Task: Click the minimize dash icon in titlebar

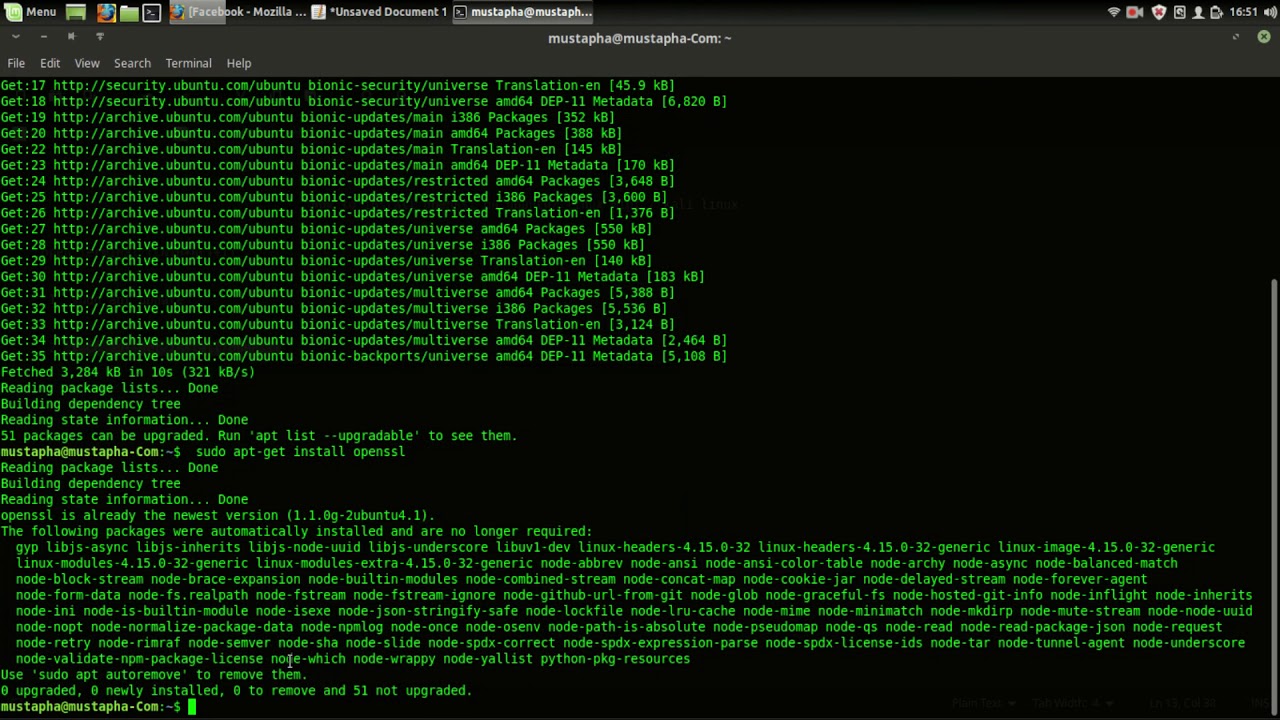Action: click(44, 37)
